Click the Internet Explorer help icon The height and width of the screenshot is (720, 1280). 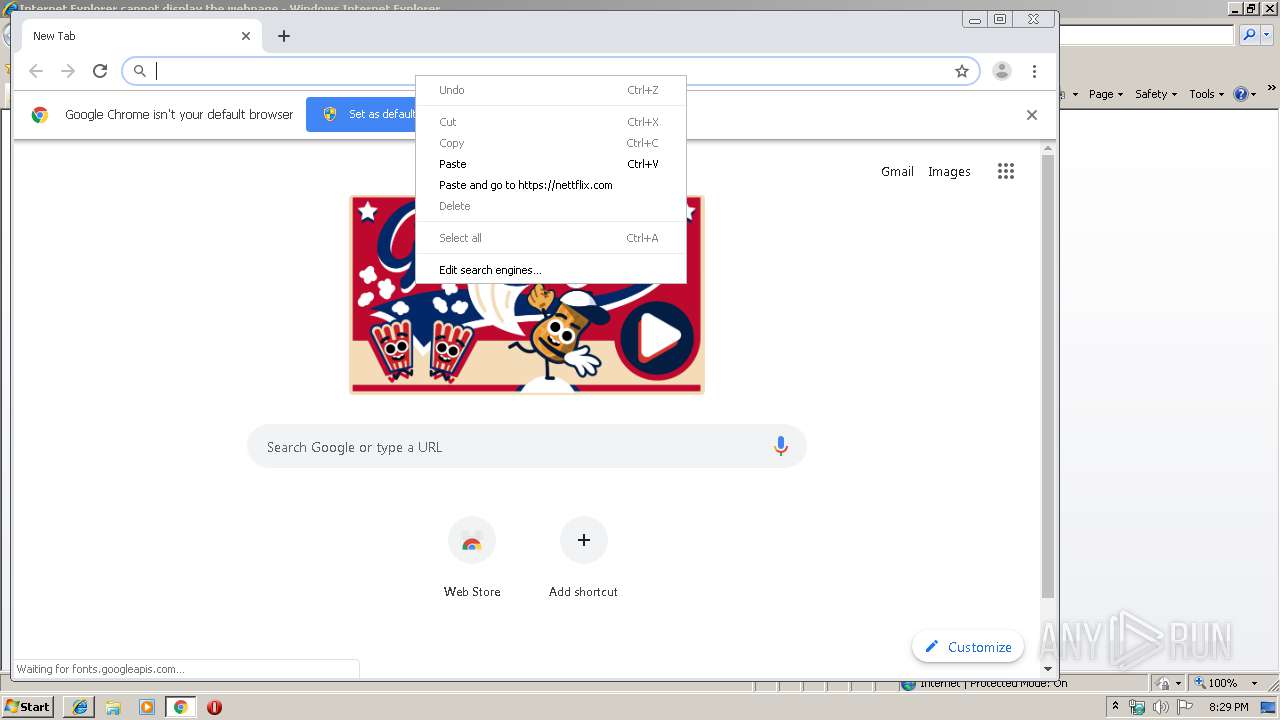click(x=1241, y=94)
